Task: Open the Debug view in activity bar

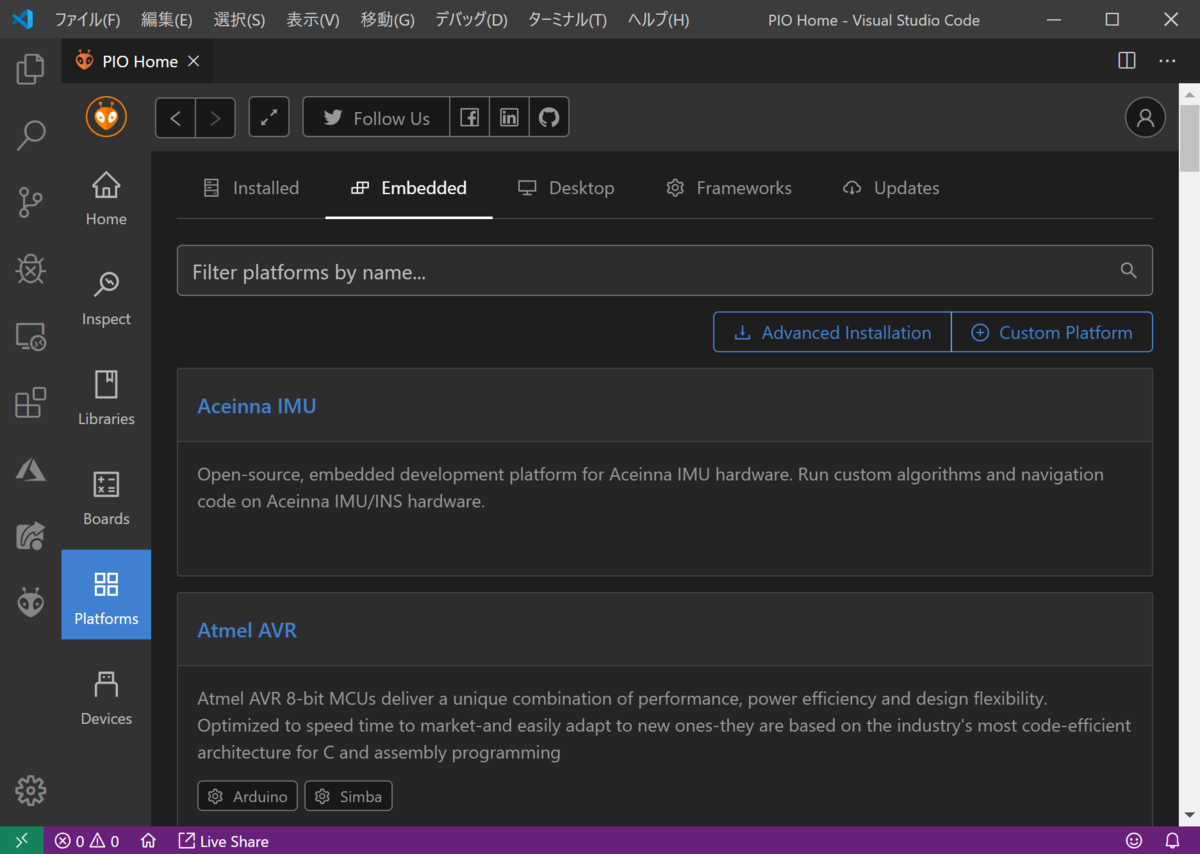Action: [30, 268]
